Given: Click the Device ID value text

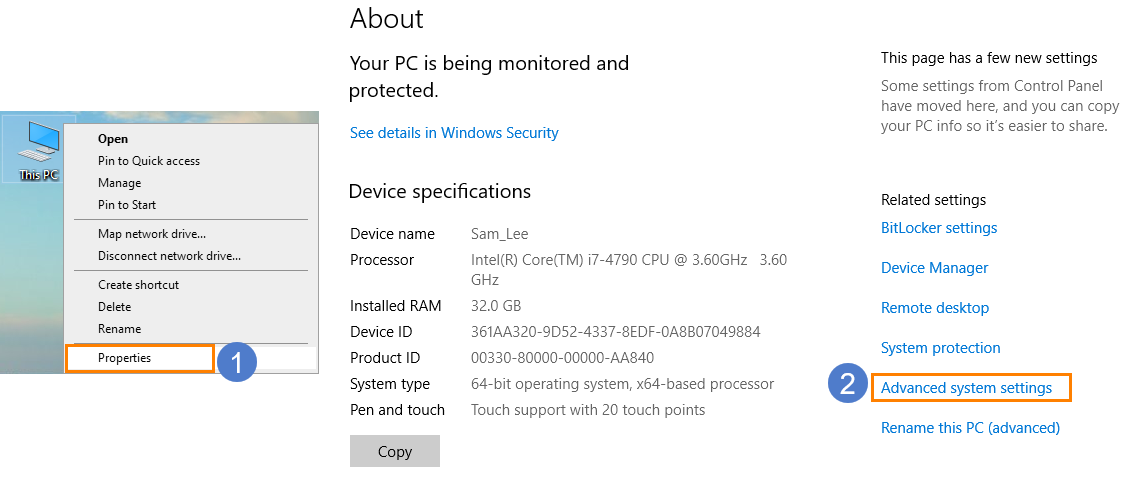Looking at the screenshot, I should click(x=615, y=332).
